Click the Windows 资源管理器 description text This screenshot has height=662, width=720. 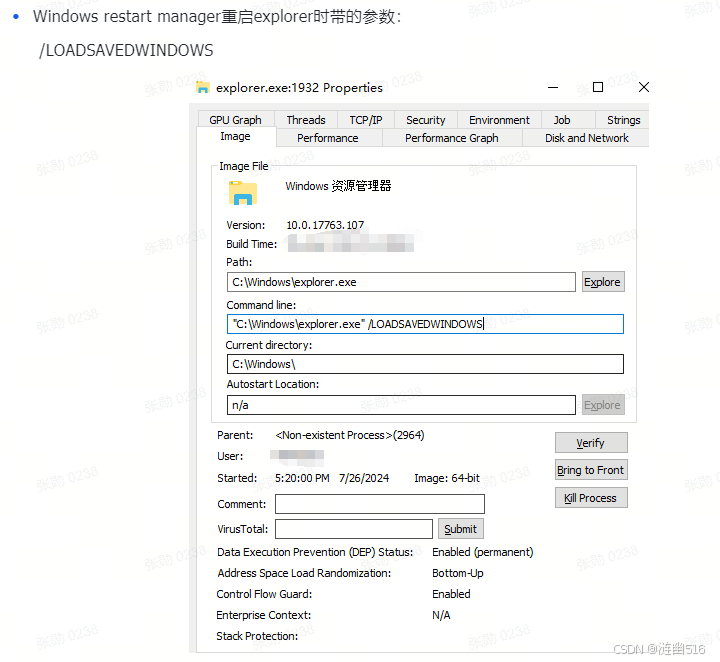338,186
